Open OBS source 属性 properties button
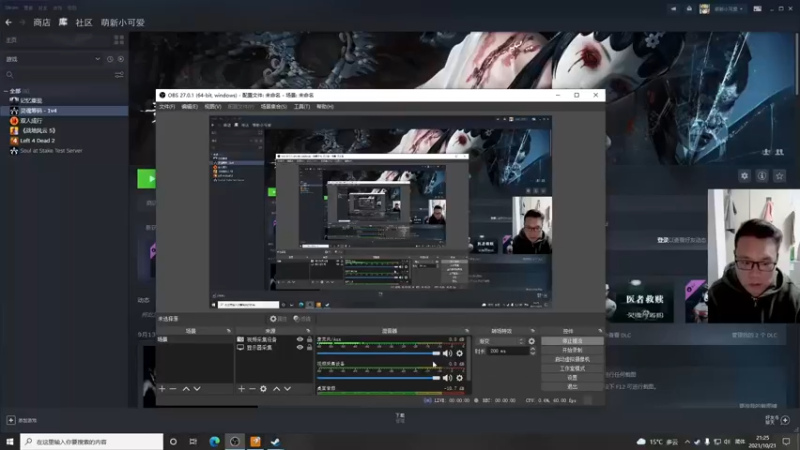800x450 pixels. click(x=279, y=319)
